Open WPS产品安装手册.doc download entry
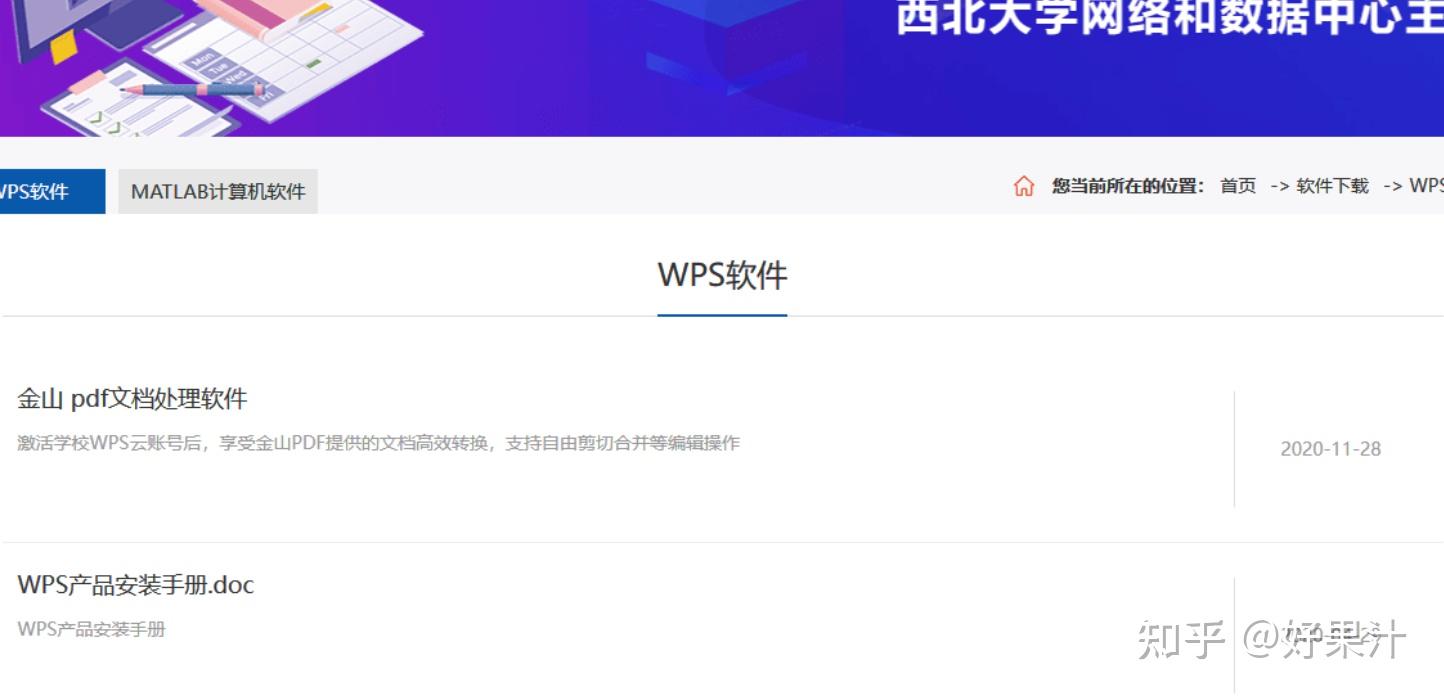This screenshot has width=1444, height=698. tap(136, 585)
